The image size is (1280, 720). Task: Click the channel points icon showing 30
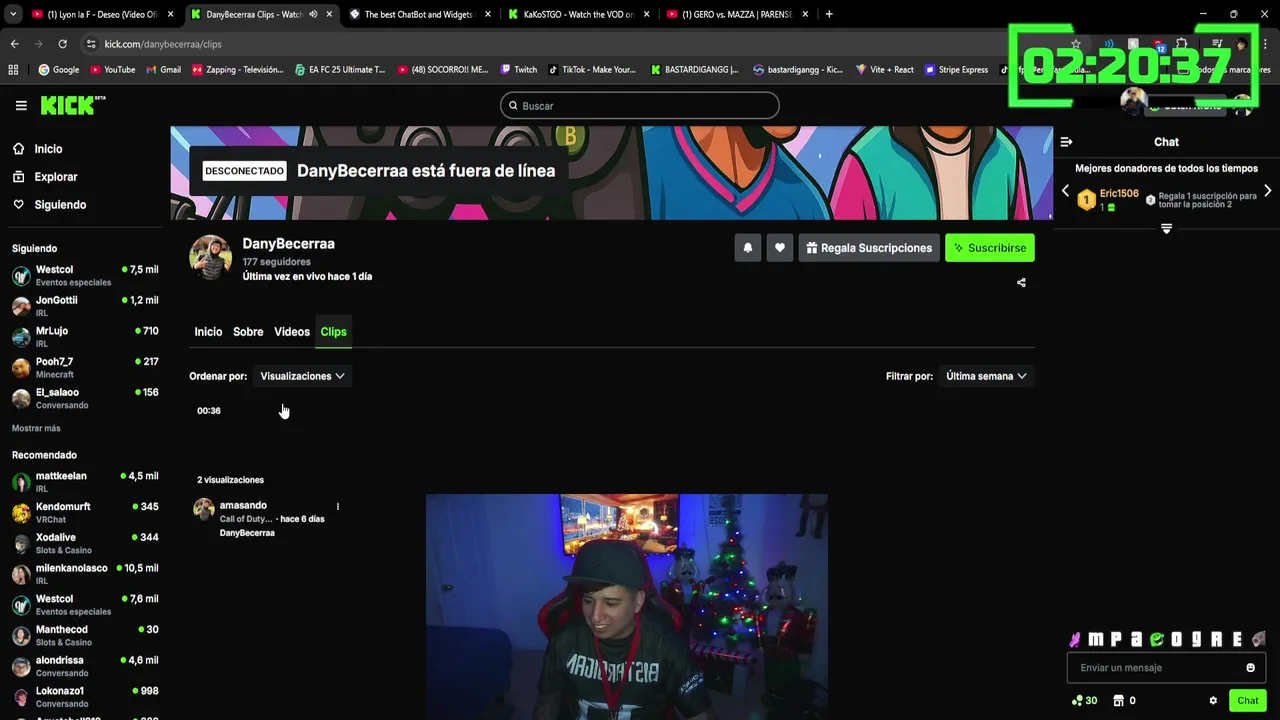point(1084,701)
